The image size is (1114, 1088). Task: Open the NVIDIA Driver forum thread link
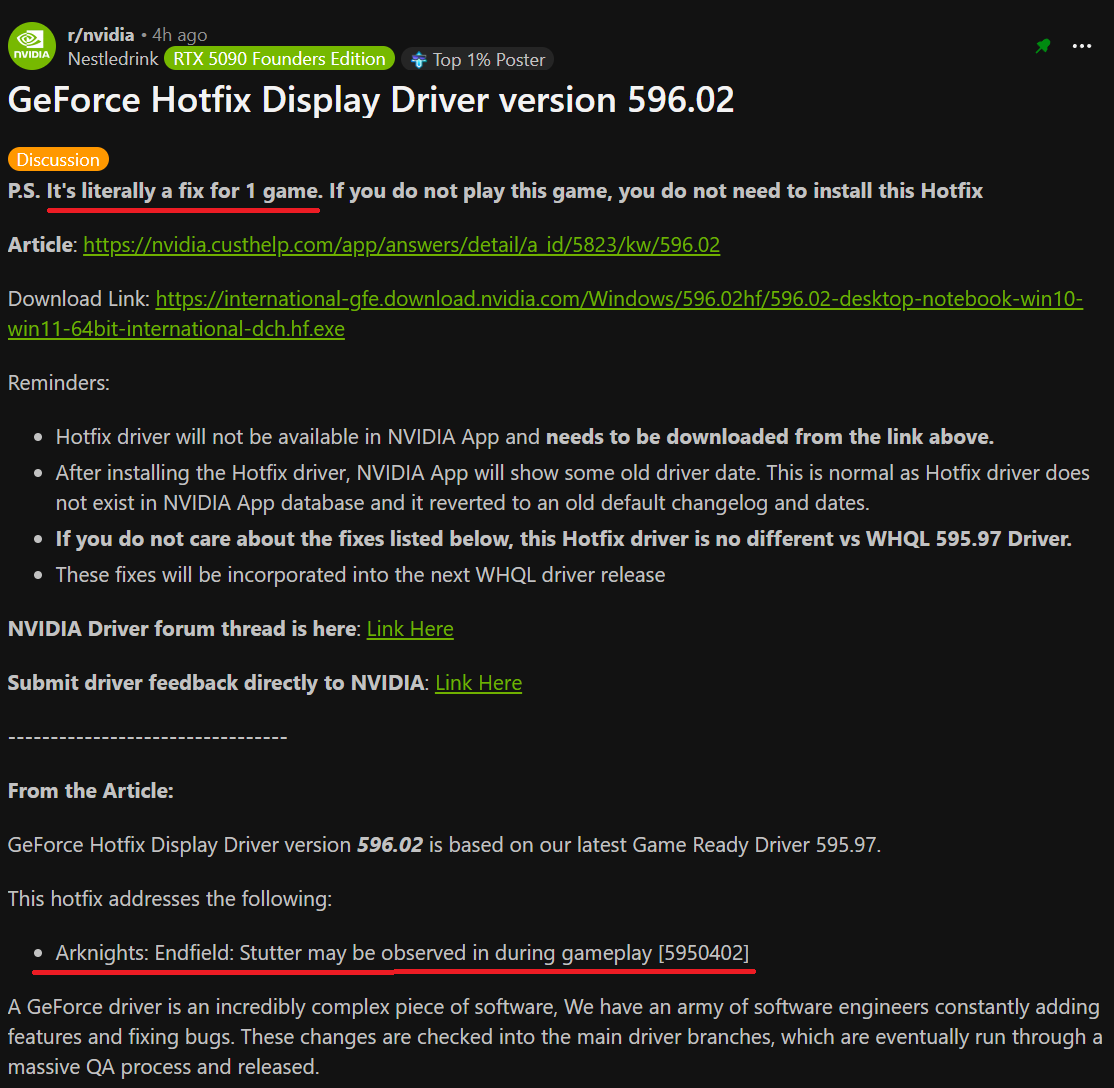(410, 629)
